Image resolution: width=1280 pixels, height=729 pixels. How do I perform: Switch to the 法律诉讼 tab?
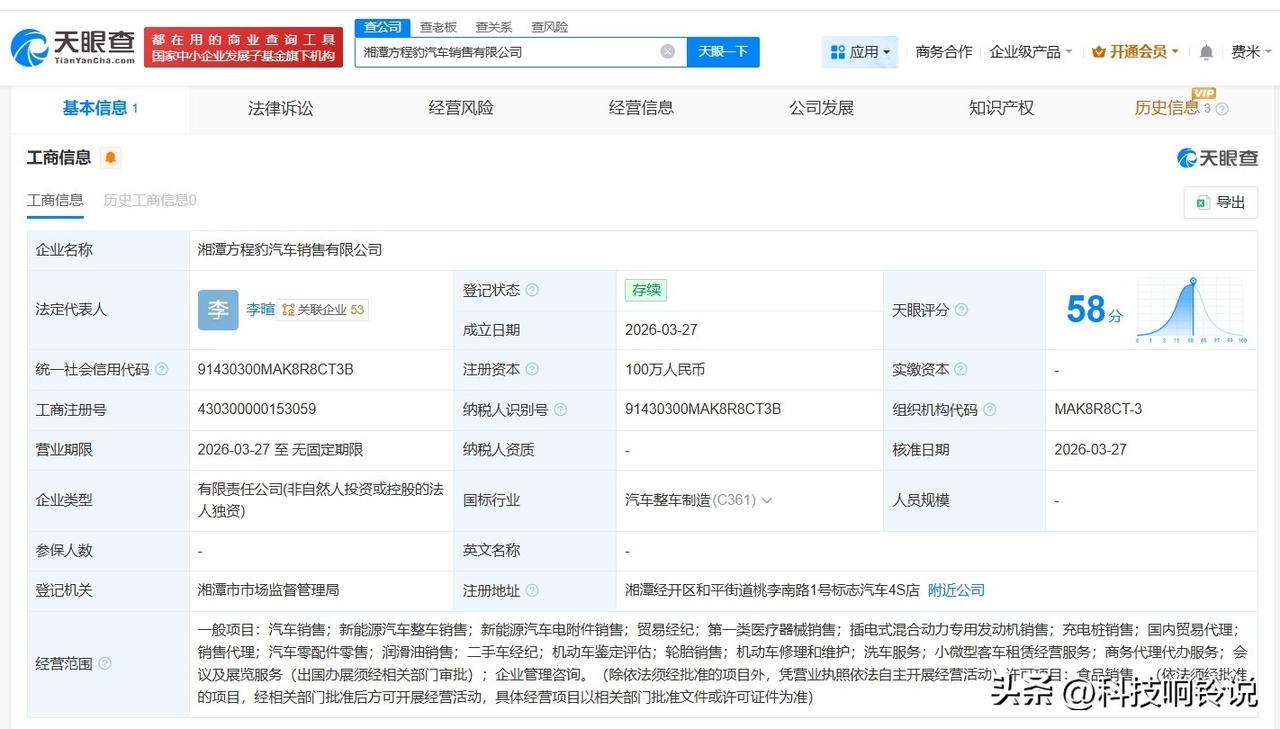click(280, 108)
